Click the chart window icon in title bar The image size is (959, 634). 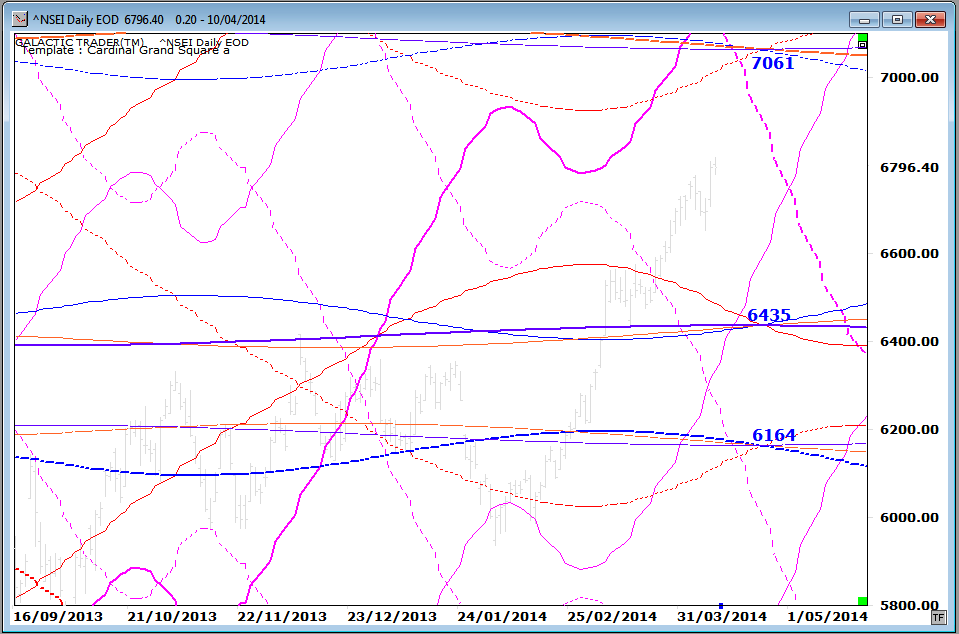coord(20,20)
